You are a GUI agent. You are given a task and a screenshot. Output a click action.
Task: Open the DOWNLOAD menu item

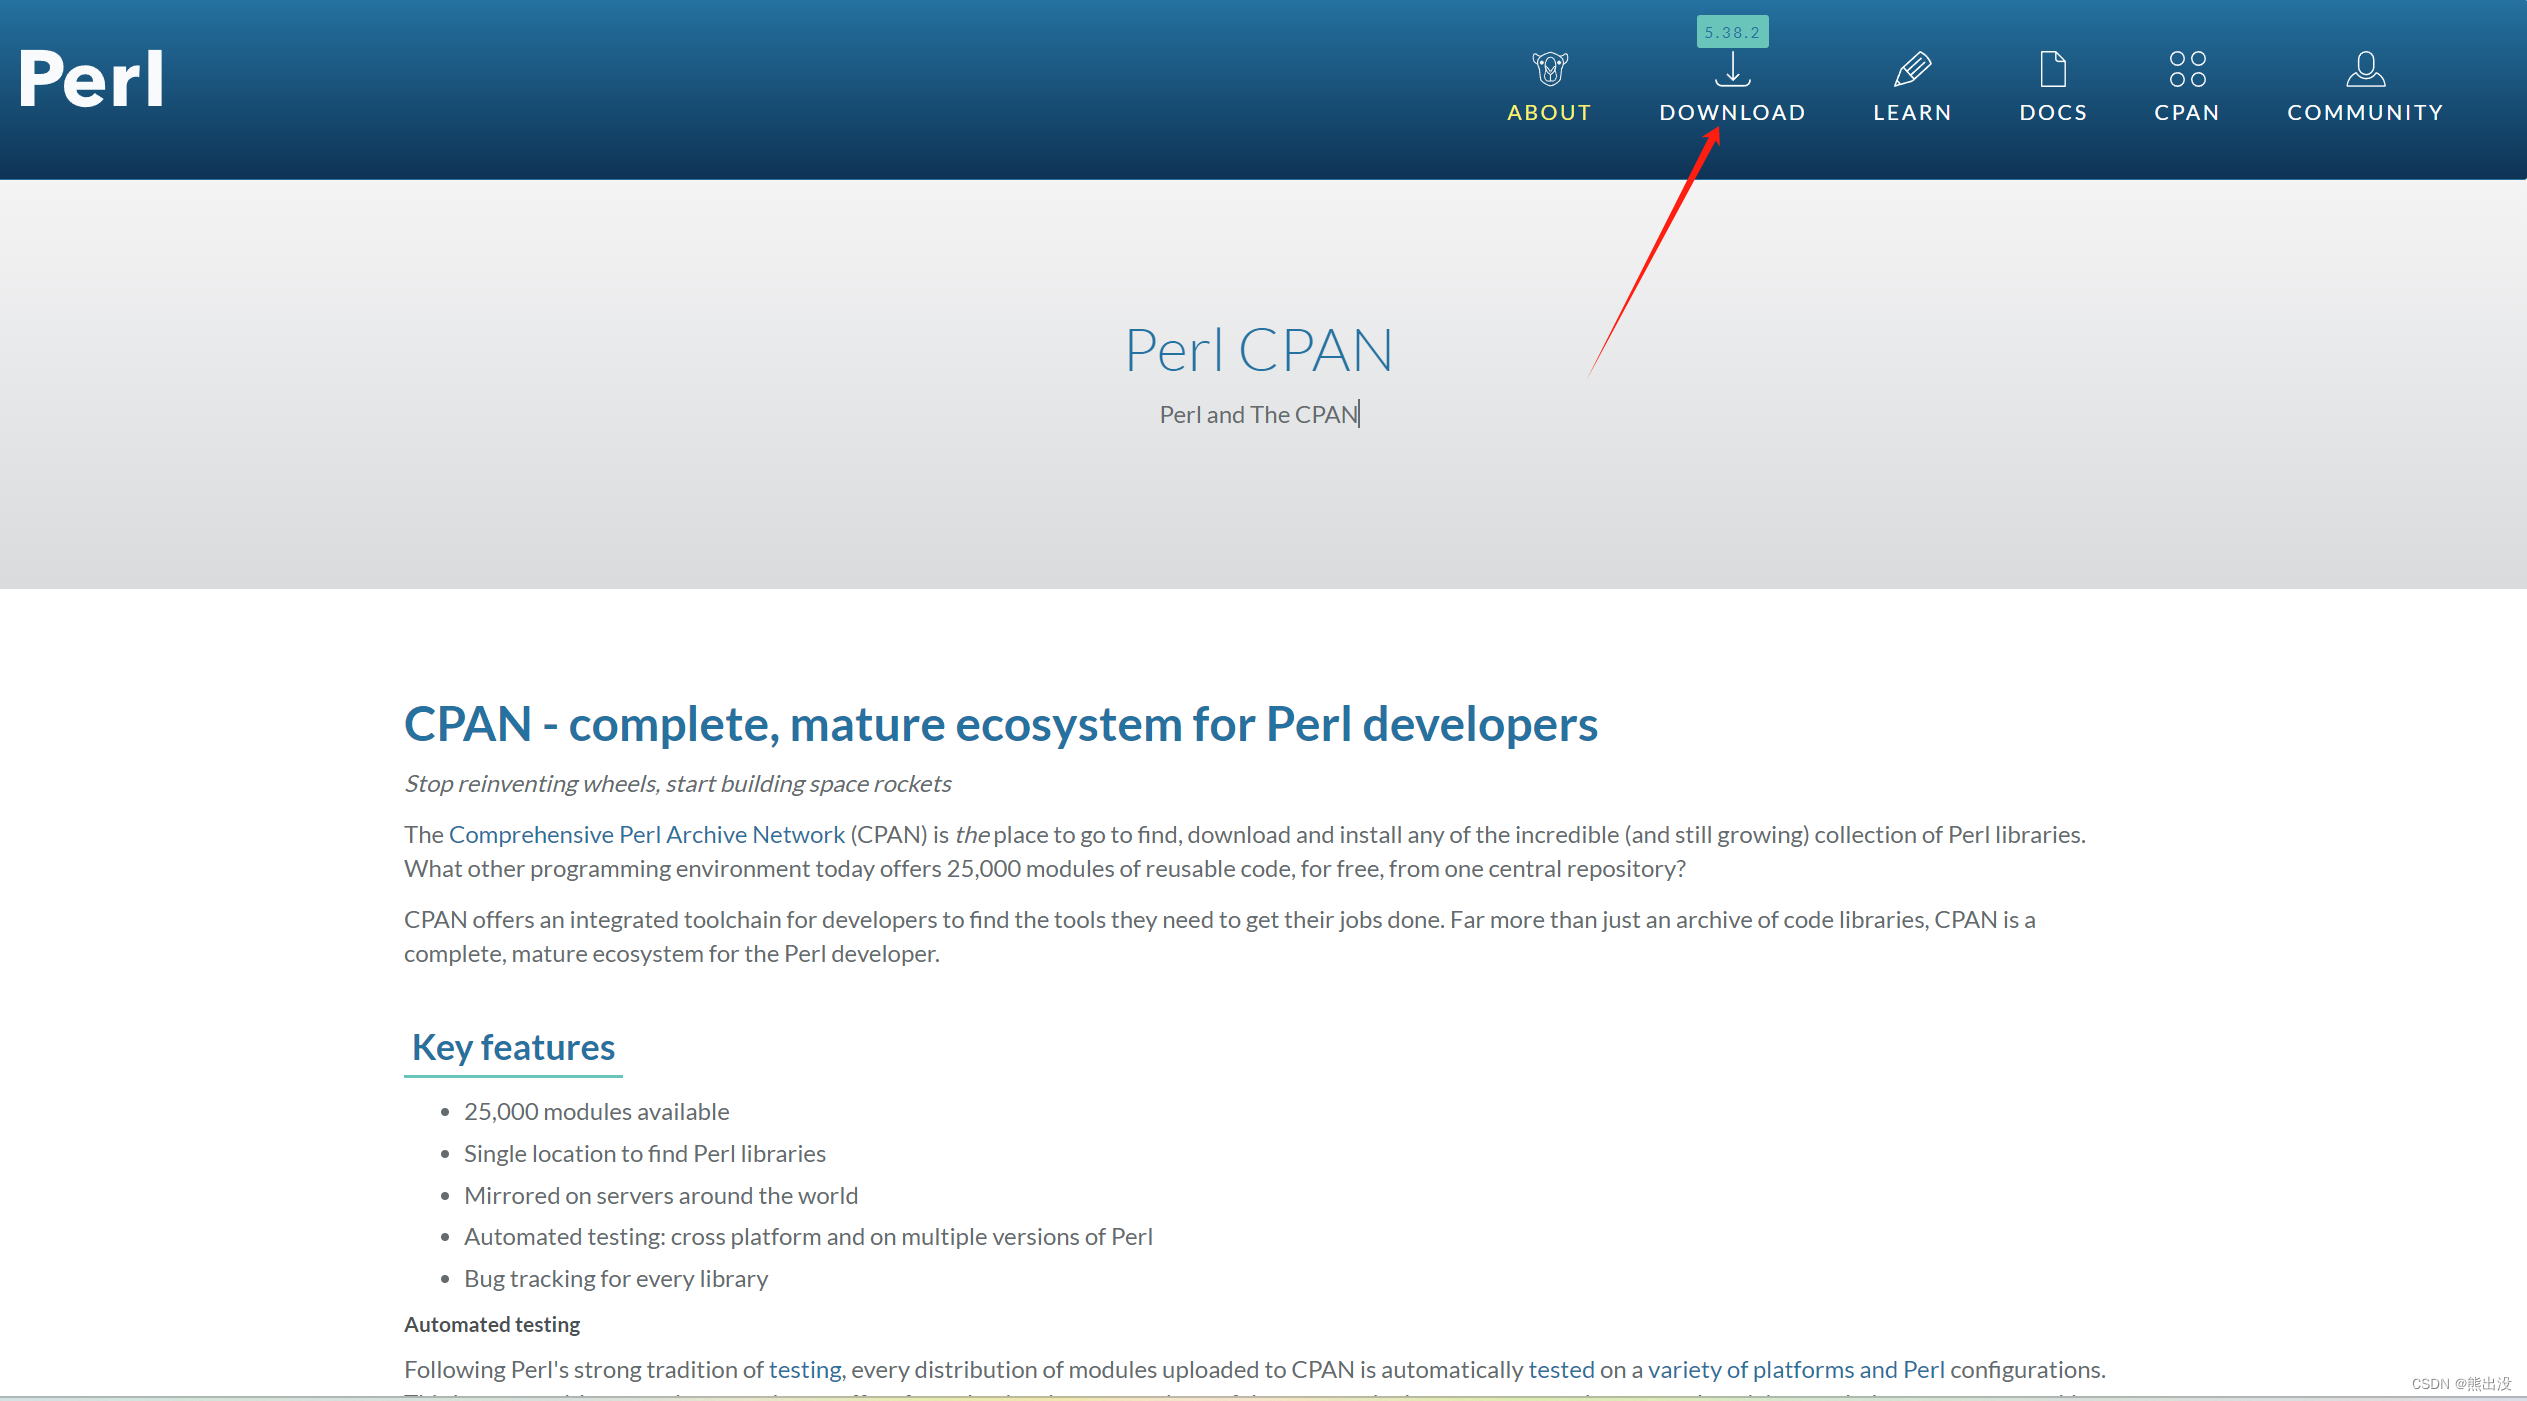pos(1732,113)
